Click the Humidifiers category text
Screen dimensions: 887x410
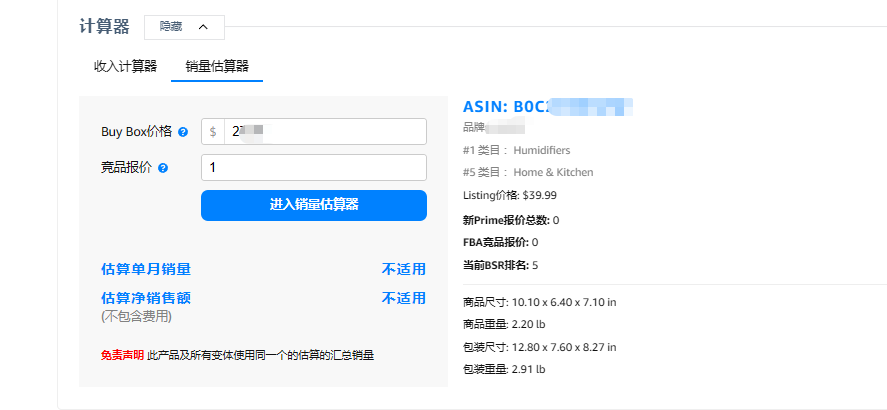click(541, 150)
